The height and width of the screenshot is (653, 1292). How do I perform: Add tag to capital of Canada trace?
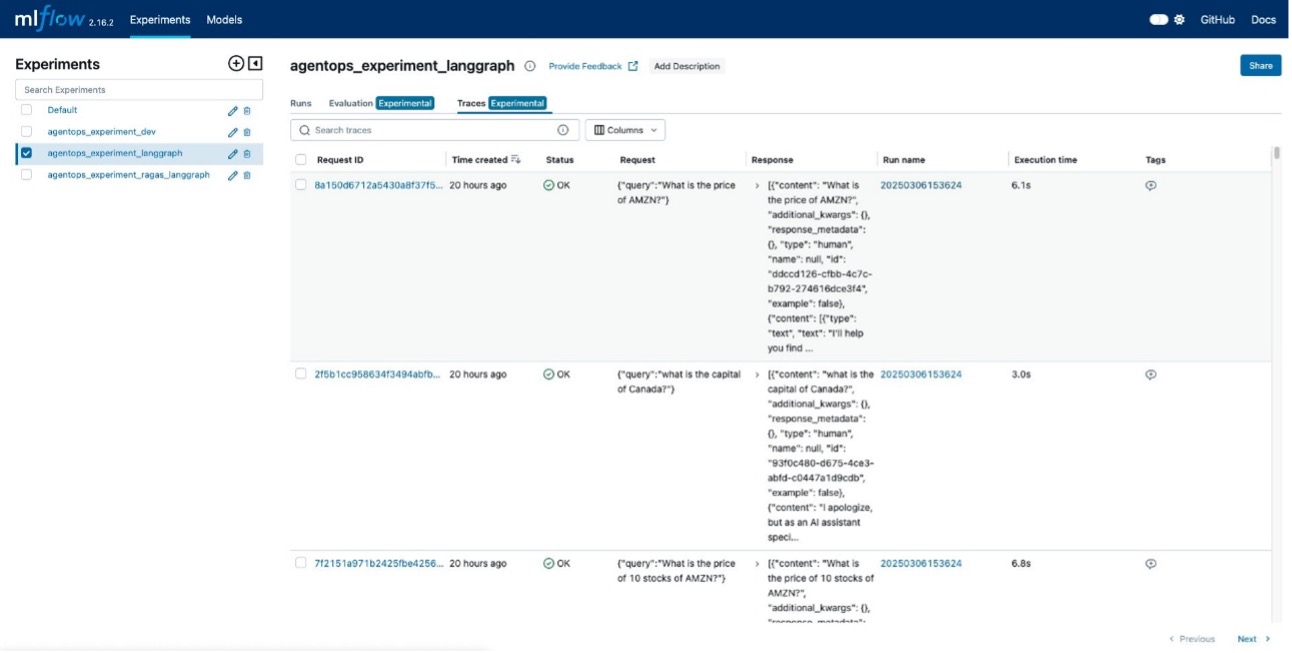(1151, 374)
